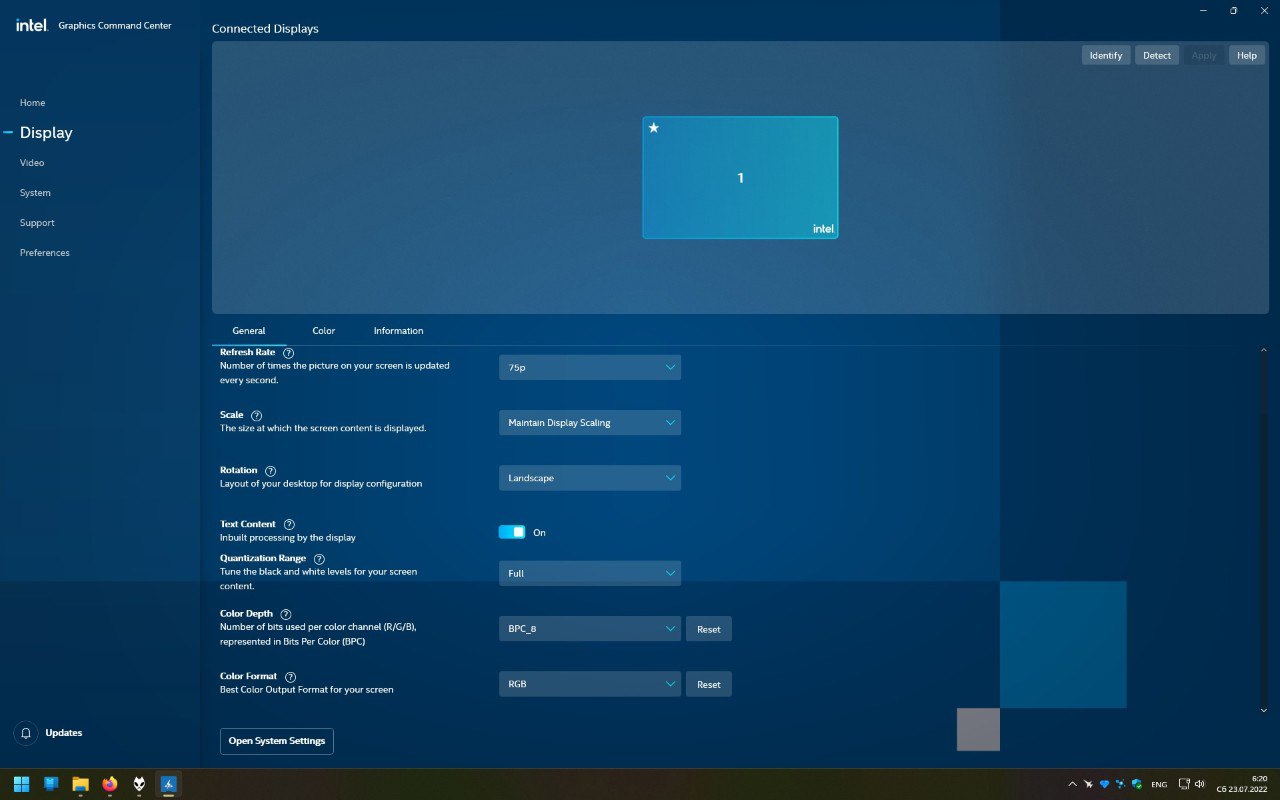The width and height of the screenshot is (1280, 800).
Task: Switch to the Information tab
Action: point(398,331)
